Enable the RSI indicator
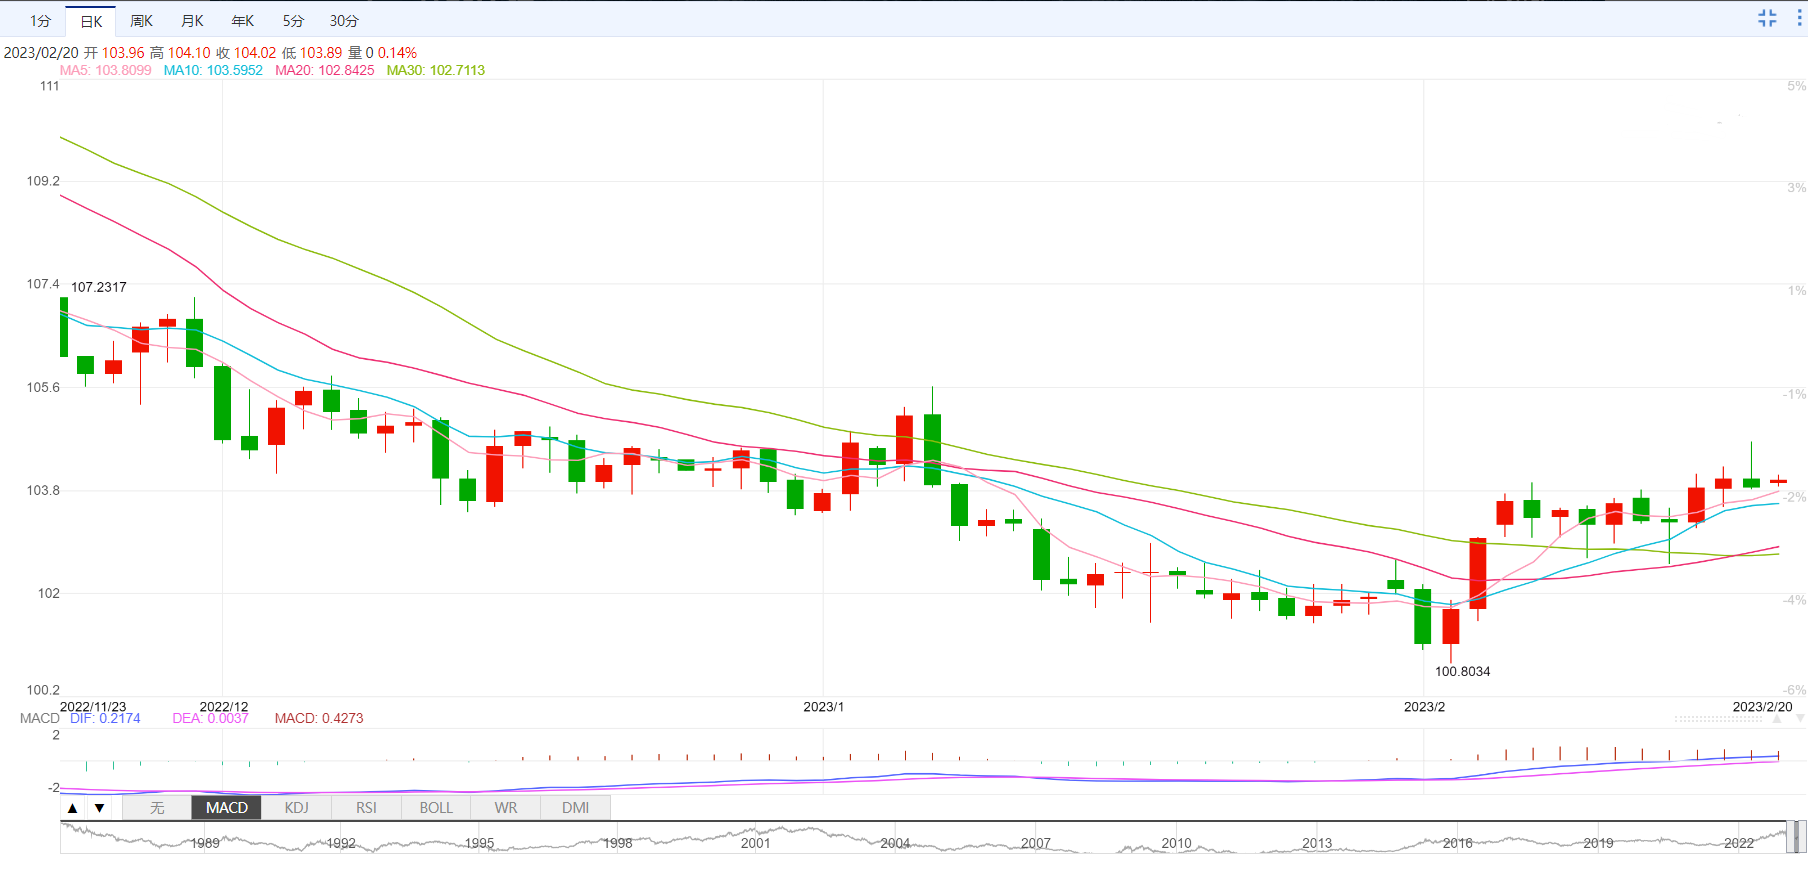Screen dimensions: 1808x891 pos(366,808)
